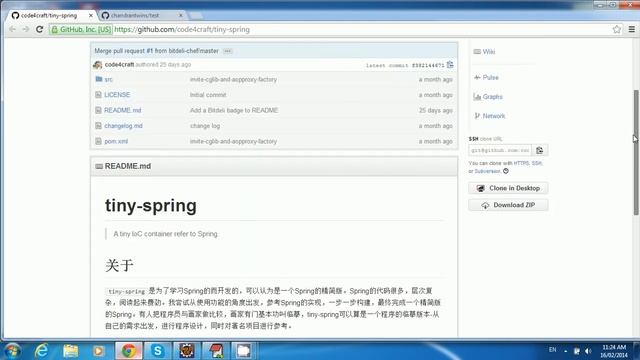Click the README.md file row icon

98,110
